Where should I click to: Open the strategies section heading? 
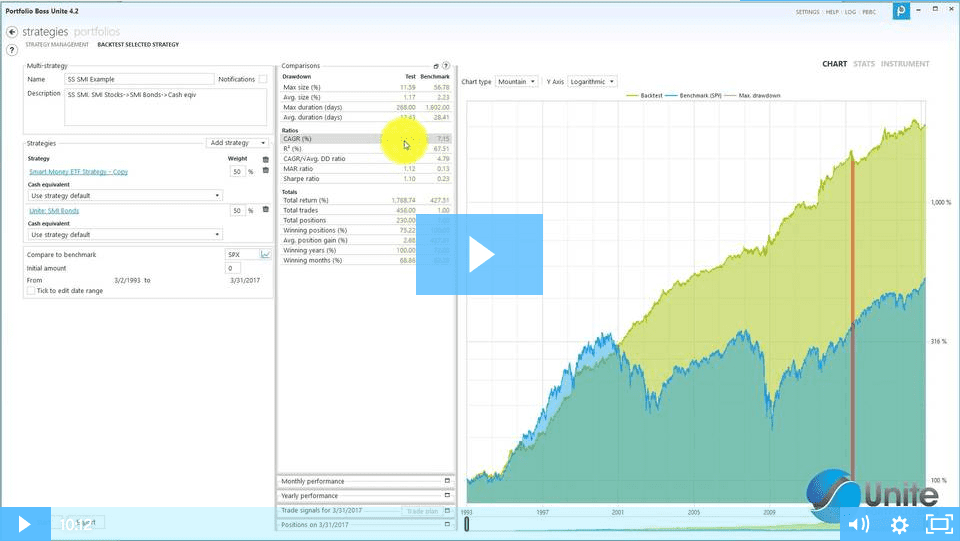(45, 32)
